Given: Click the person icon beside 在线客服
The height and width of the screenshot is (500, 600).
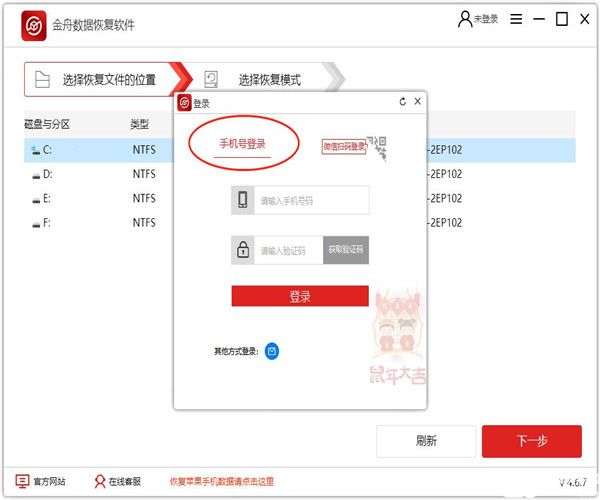Looking at the screenshot, I should pyautogui.click(x=99, y=481).
